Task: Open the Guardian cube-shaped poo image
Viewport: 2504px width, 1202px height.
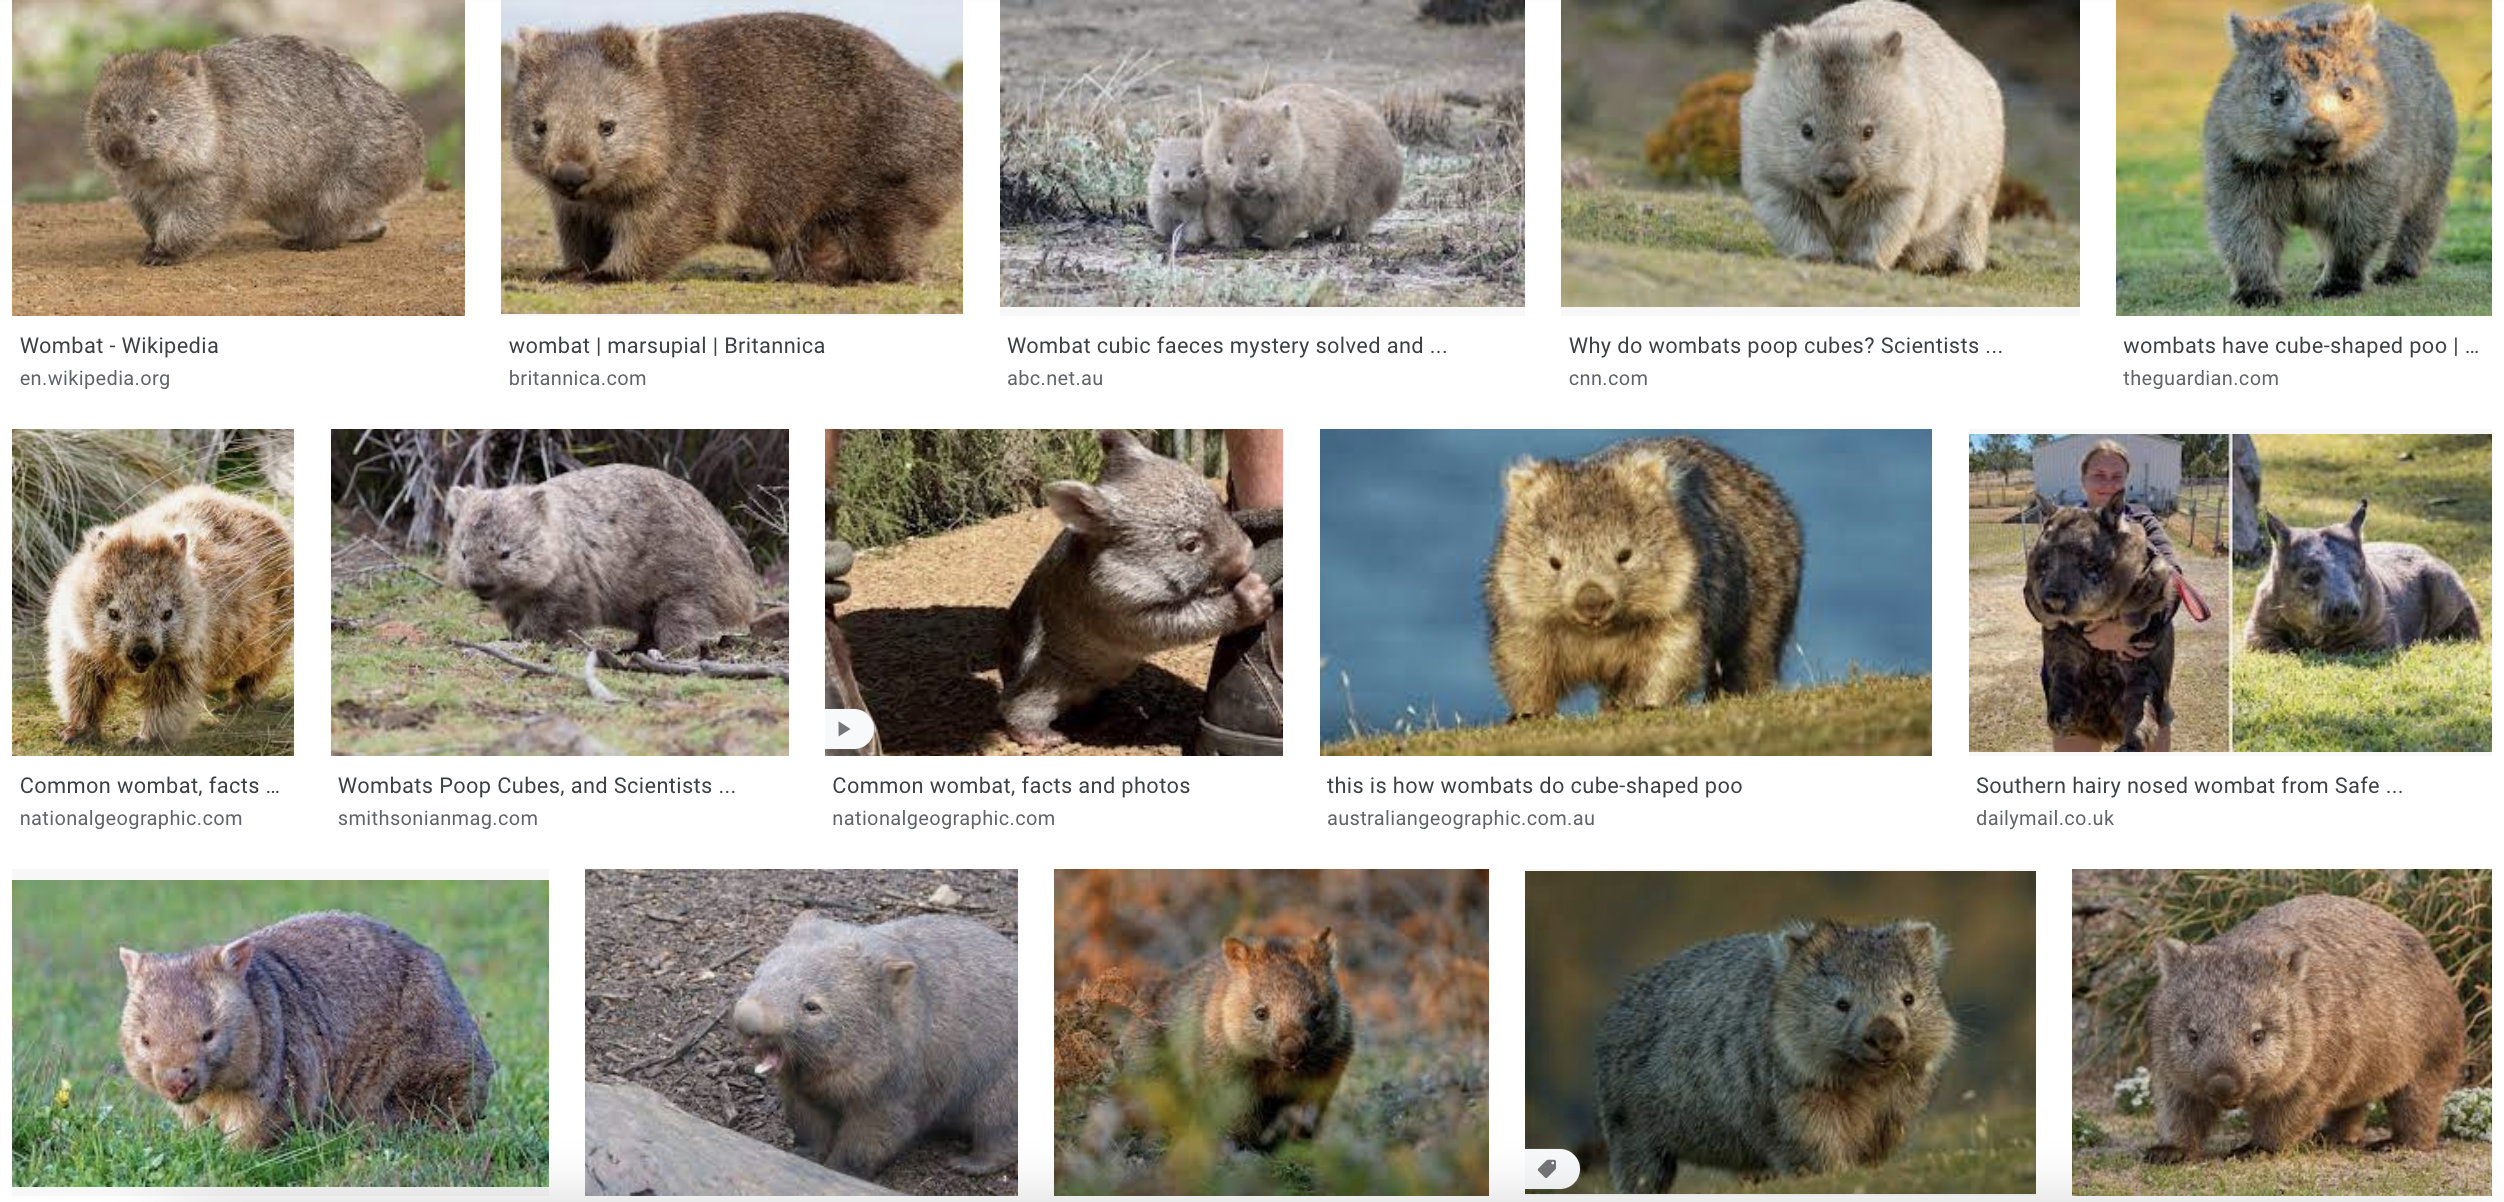Action: point(2304,158)
